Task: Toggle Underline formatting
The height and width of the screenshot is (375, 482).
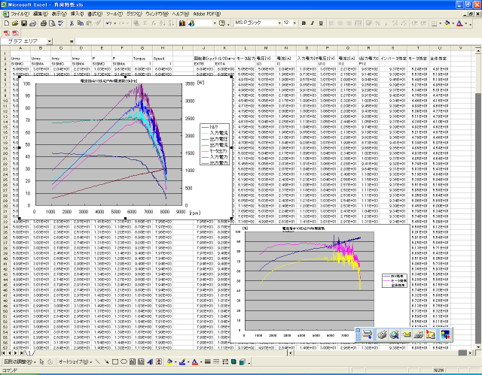Action: pos(321,23)
